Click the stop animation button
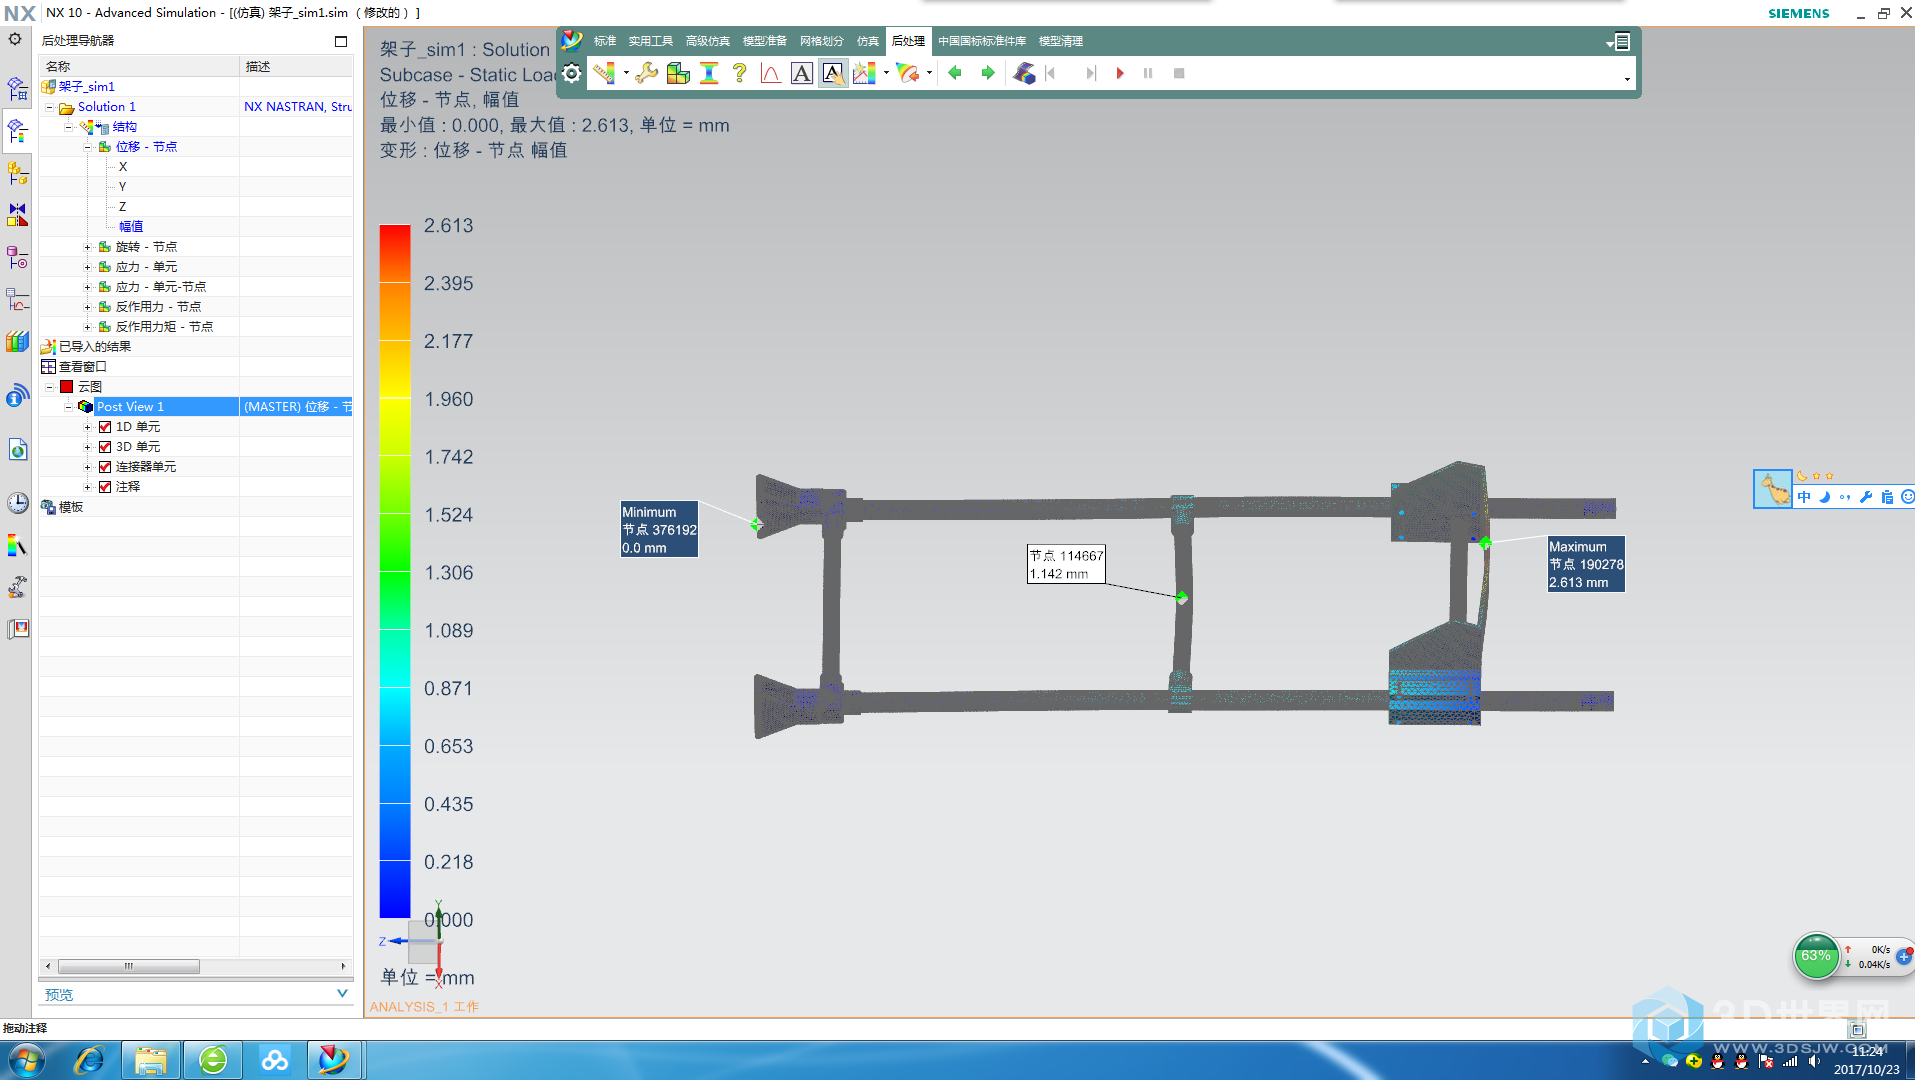 click(x=1179, y=73)
